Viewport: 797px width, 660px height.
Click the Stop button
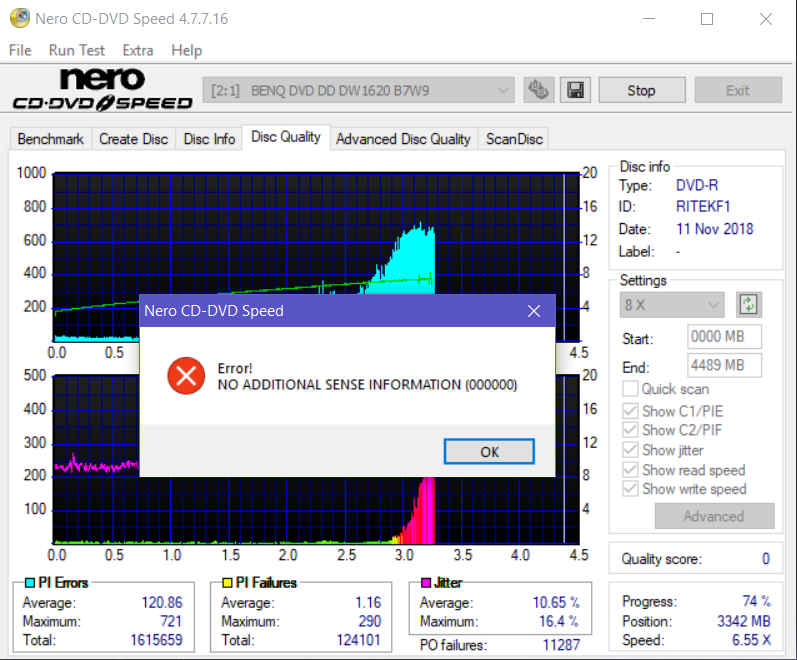(642, 91)
